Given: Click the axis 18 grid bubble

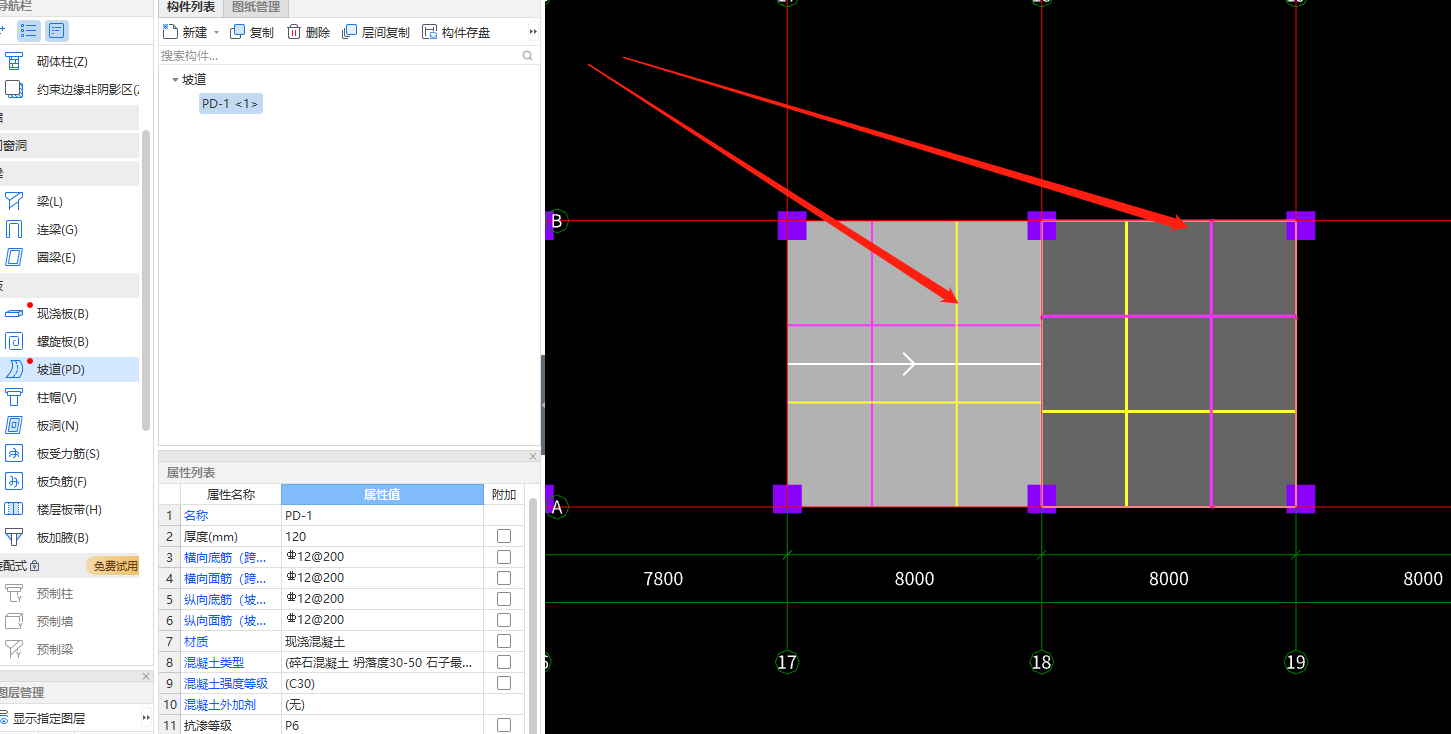Looking at the screenshot, I should click(x=1042, y=662).
